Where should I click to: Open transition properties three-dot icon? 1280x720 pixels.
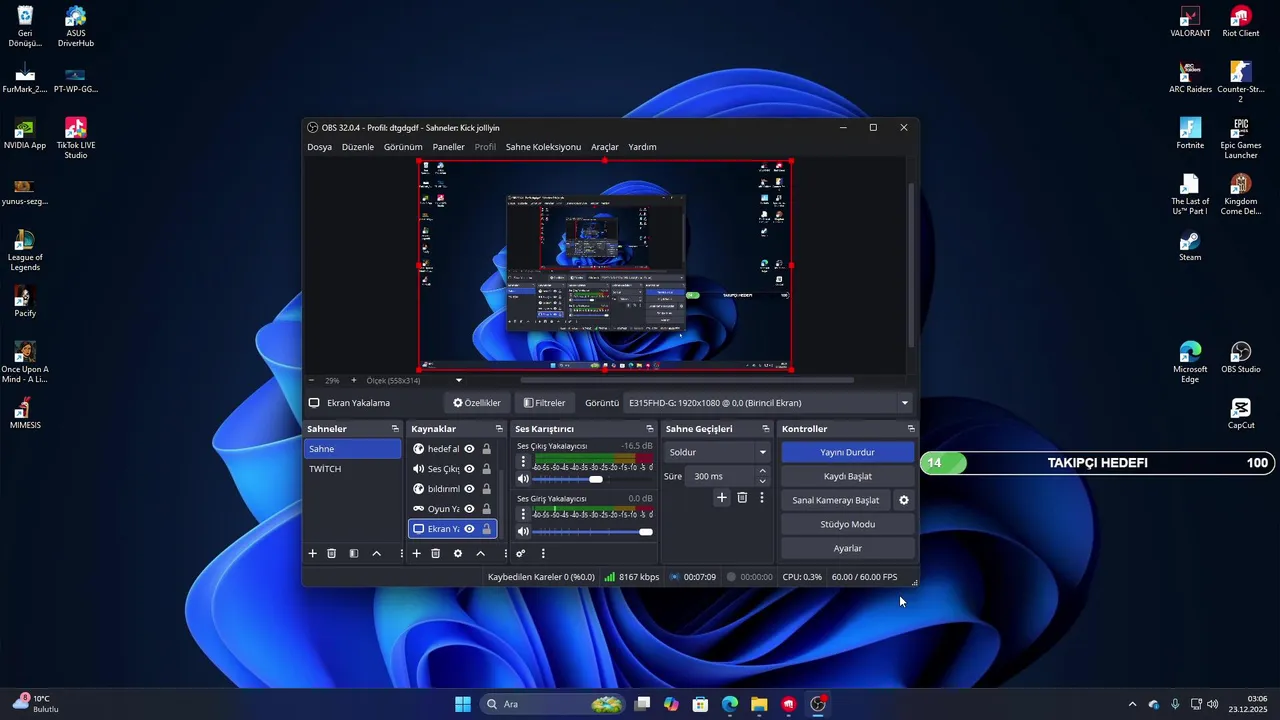point(761,497)
